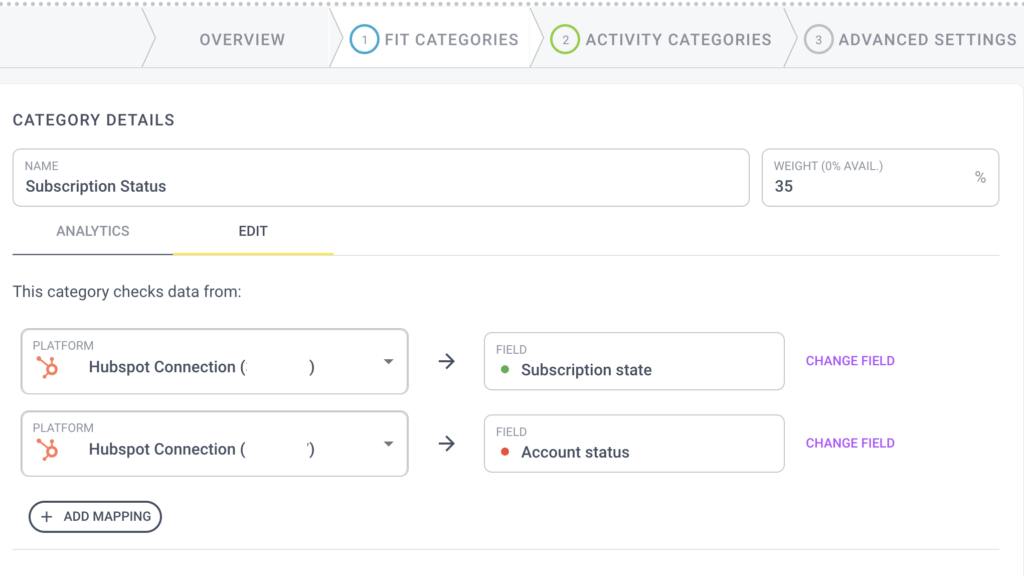The width and height of the screenshot is (1024, 576).
Task: Click the Name field containing Subscription Status
Action: tap(381, 178)
